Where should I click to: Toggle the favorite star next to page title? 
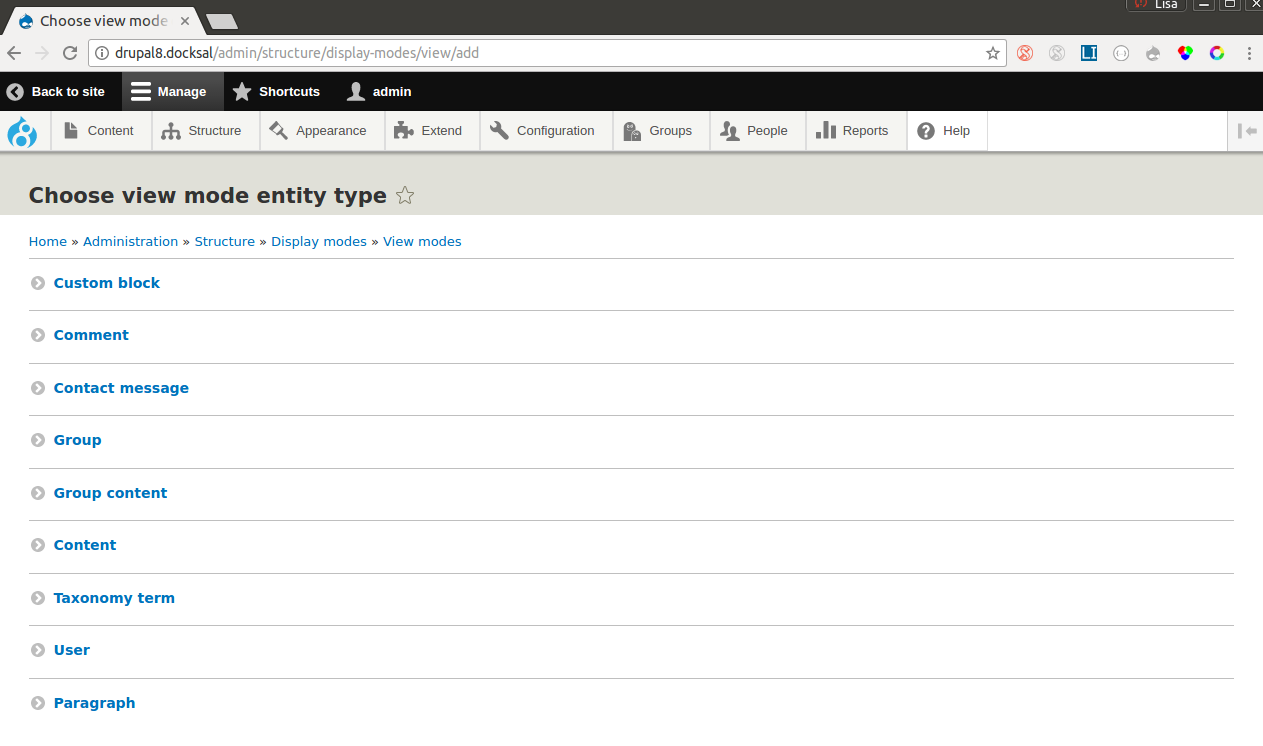405,196
